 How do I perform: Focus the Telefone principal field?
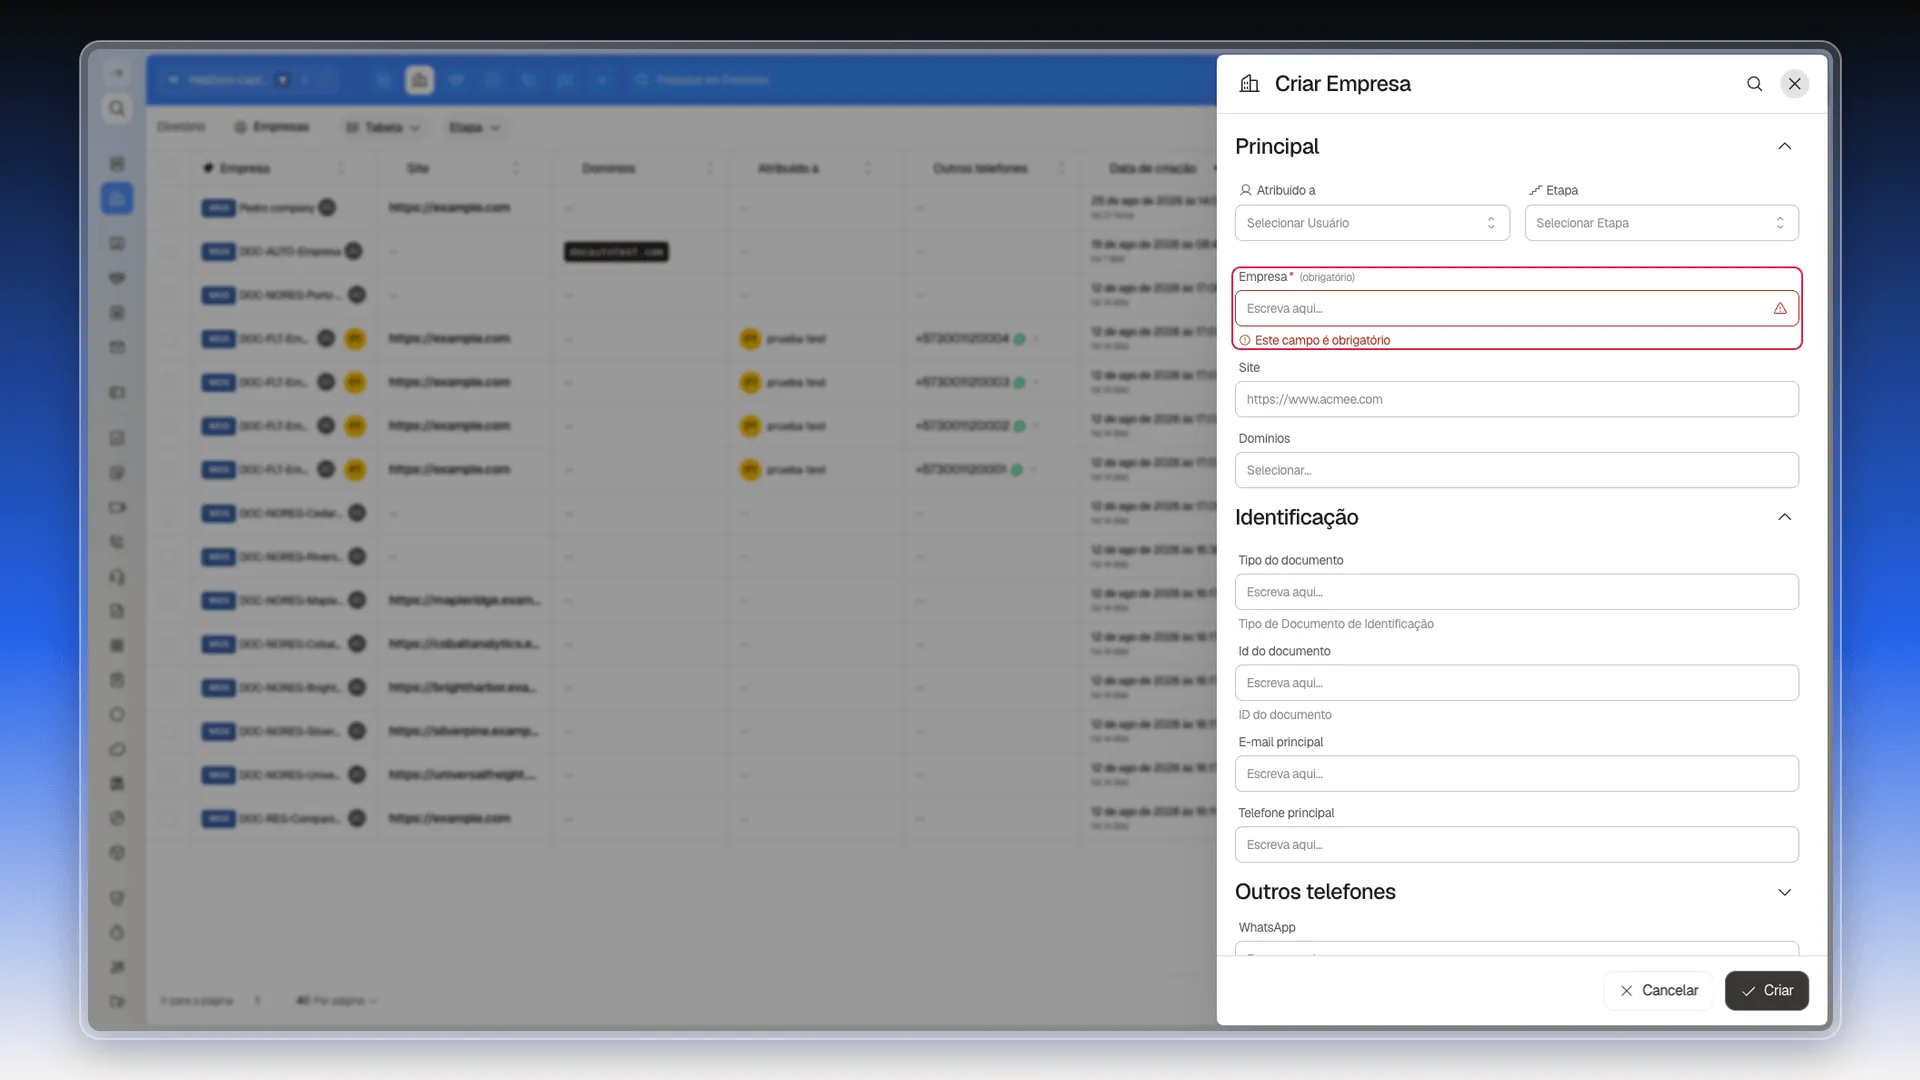(1516, 846)
